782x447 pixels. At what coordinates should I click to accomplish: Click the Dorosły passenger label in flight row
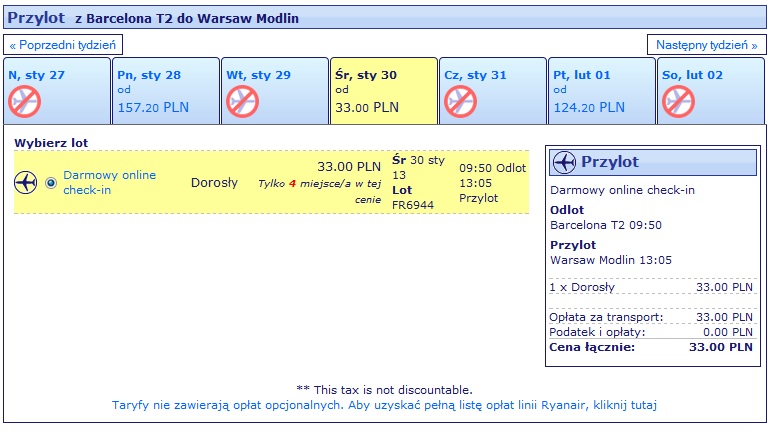[214, 183]
